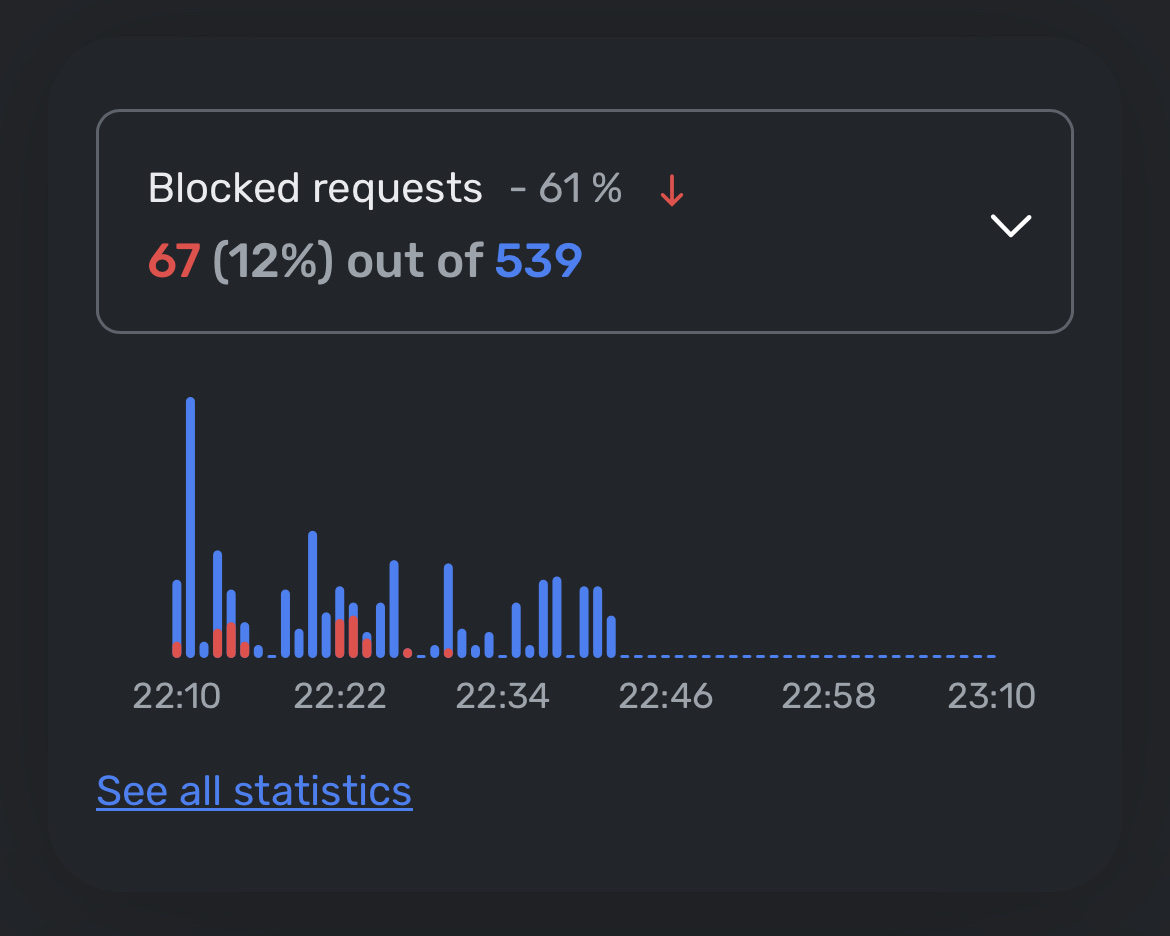Click the 22:58 axis label
This screenshot has width=1170, height=936.
point(829,695)
